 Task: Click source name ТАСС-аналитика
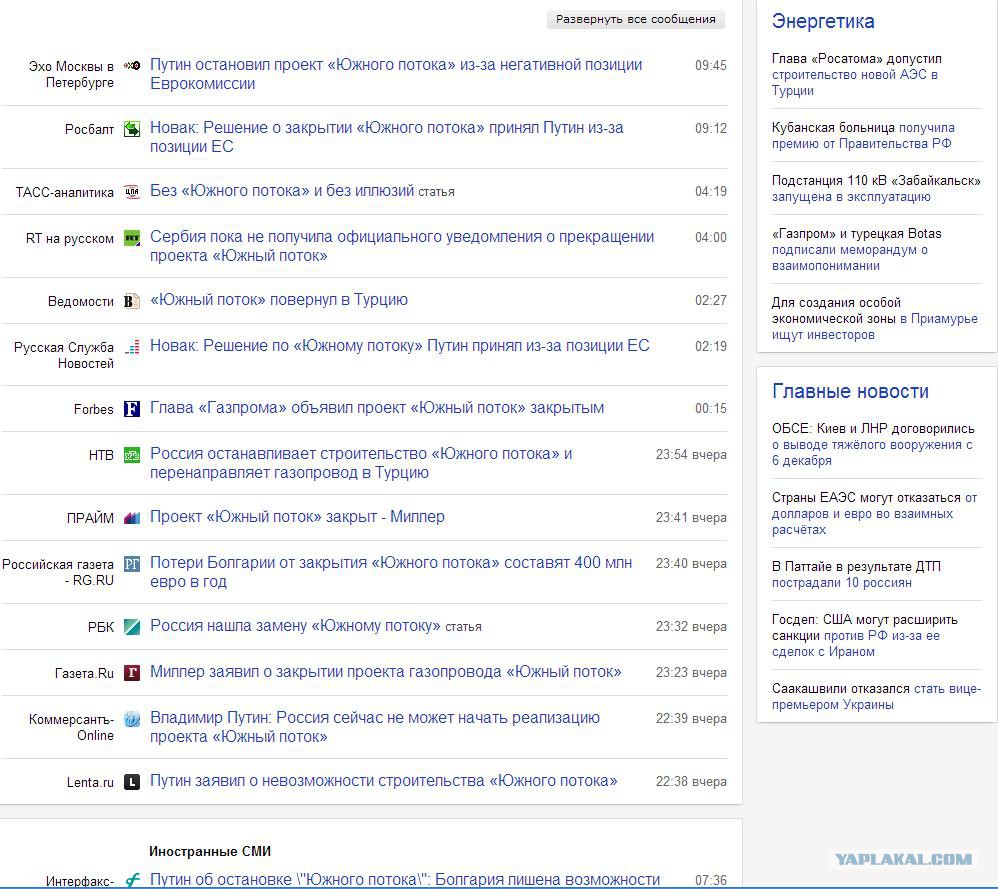click(x=64, y=192)
